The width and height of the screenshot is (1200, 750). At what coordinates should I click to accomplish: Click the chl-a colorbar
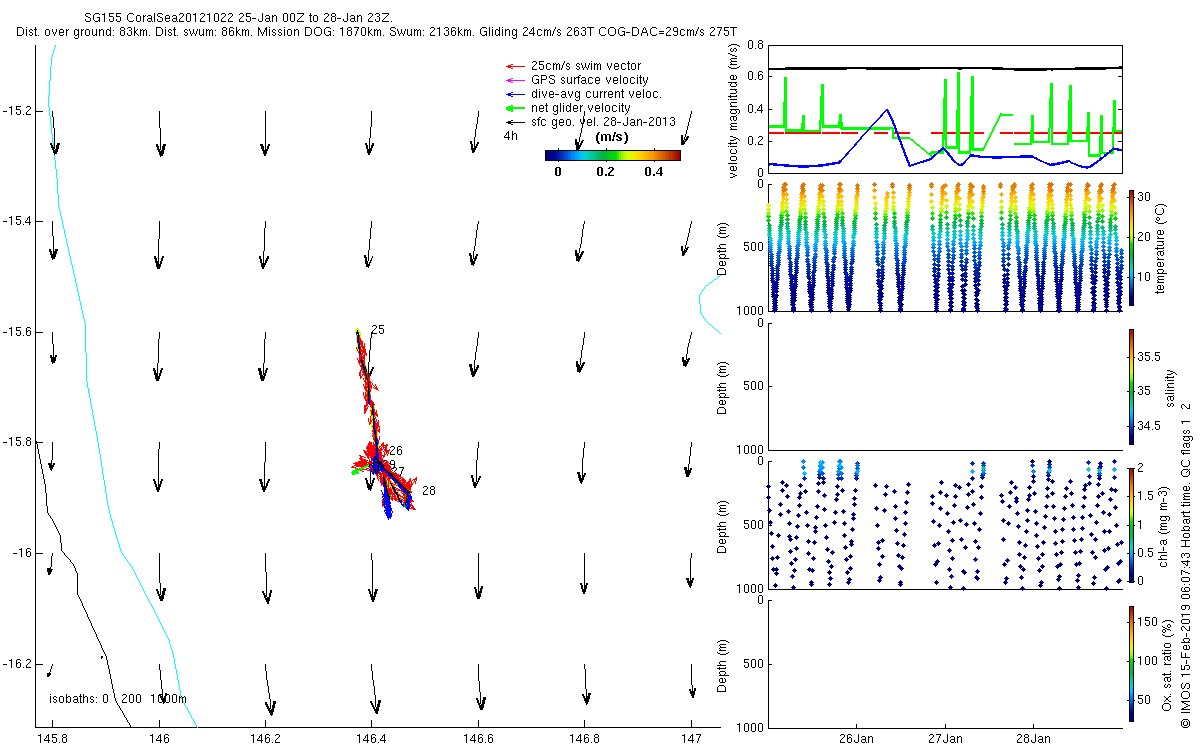point(1131,524)
